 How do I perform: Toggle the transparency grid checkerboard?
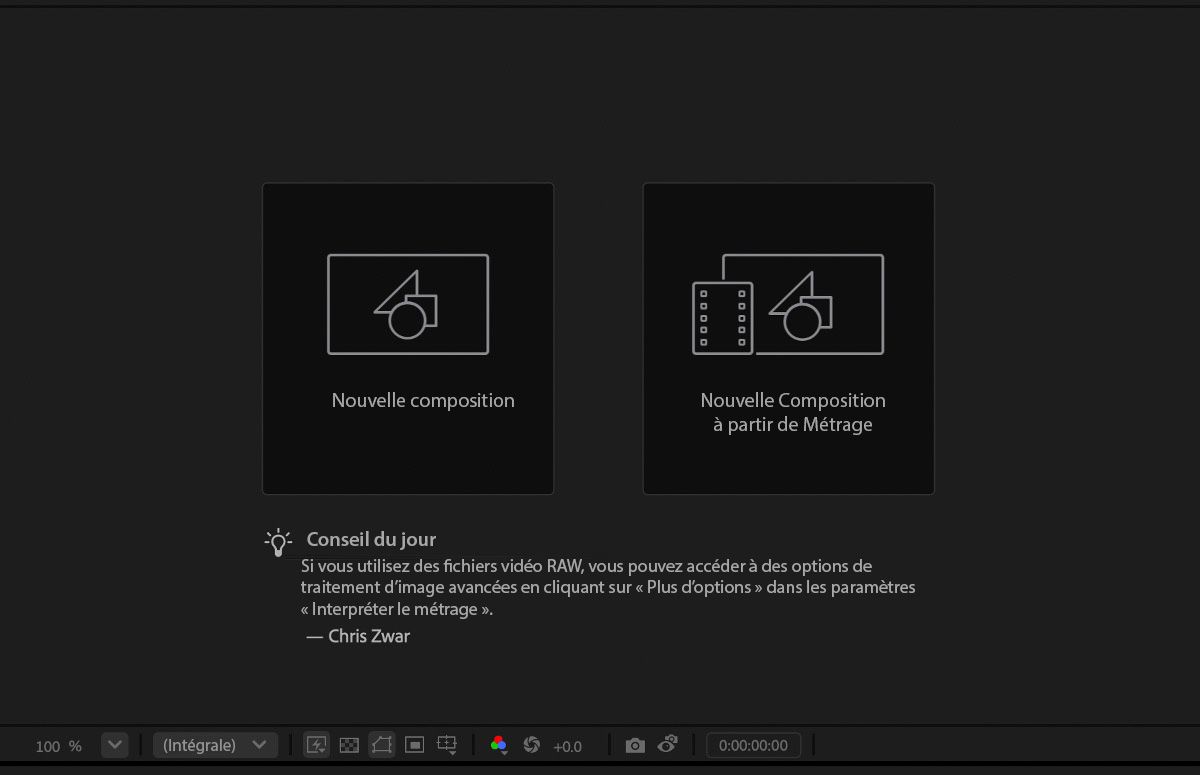(x=349, y=745)
